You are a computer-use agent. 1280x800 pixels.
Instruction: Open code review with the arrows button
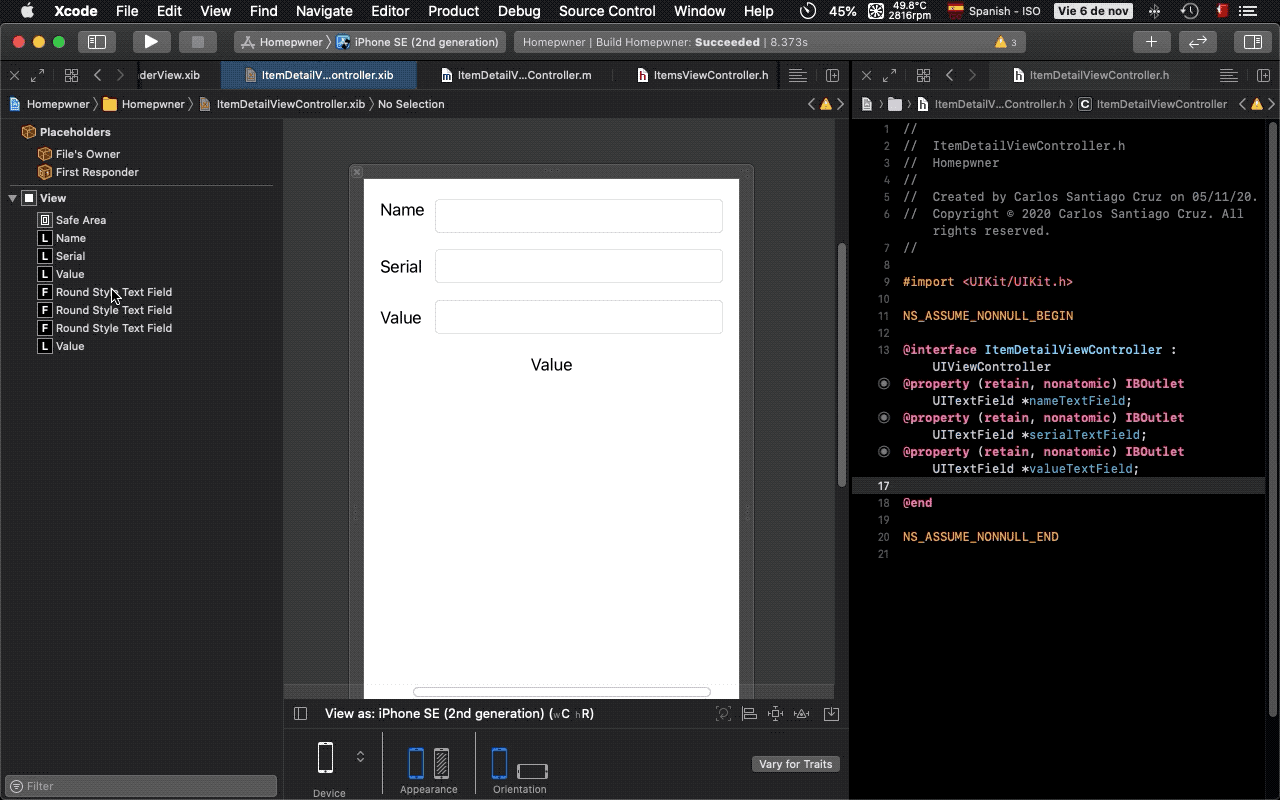(1197, 42)
